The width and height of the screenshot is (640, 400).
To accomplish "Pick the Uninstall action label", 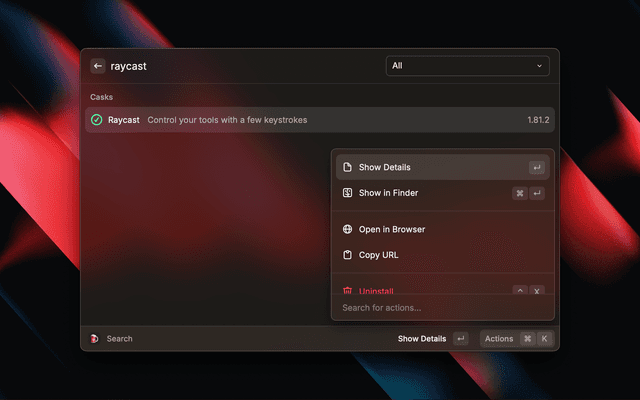I will tap(376, 291).
